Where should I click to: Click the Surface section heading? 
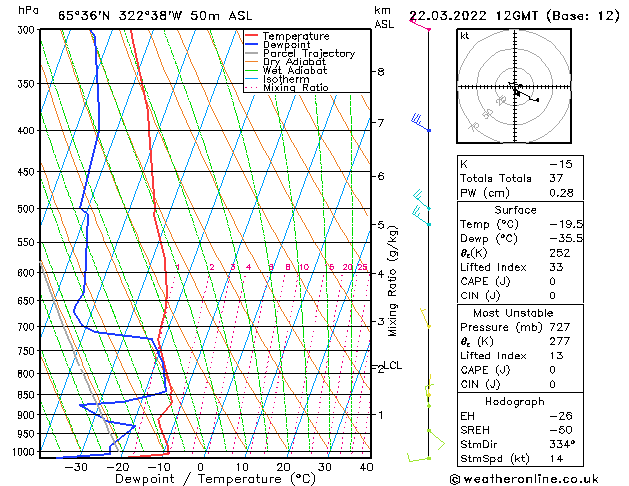[515, 210]
